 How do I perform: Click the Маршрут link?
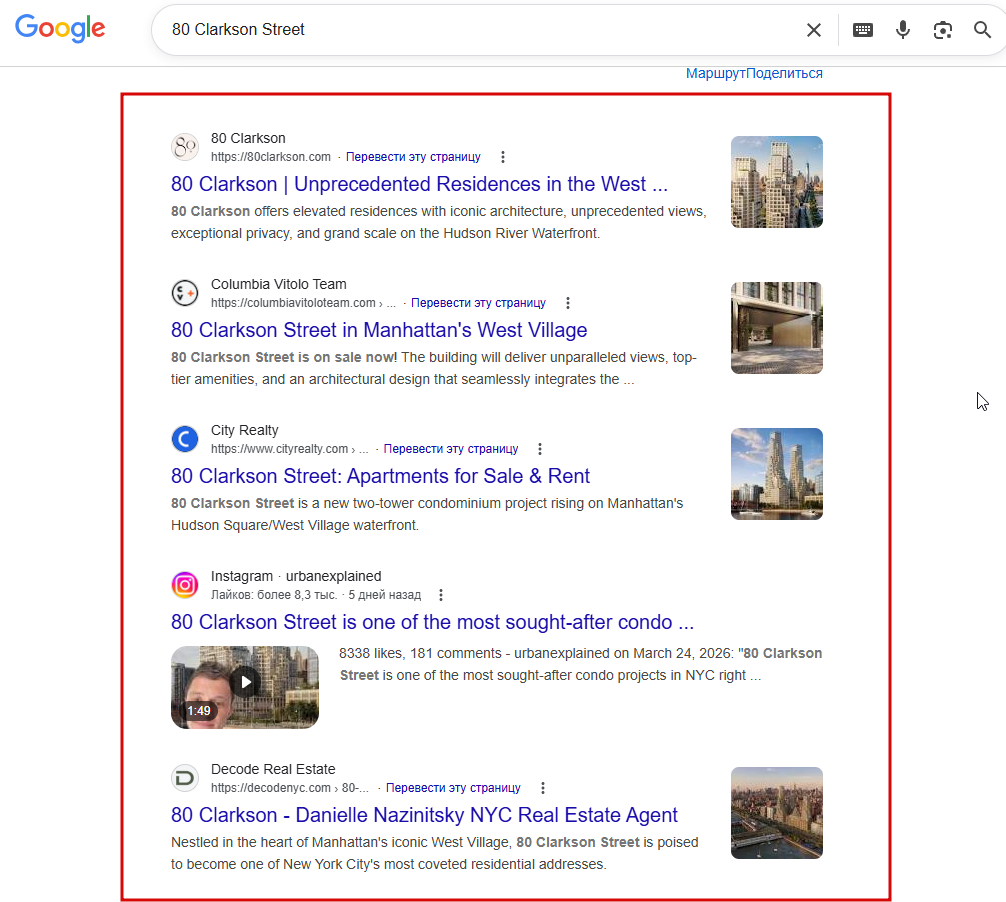pyautogui.click(x=715, y=73)
